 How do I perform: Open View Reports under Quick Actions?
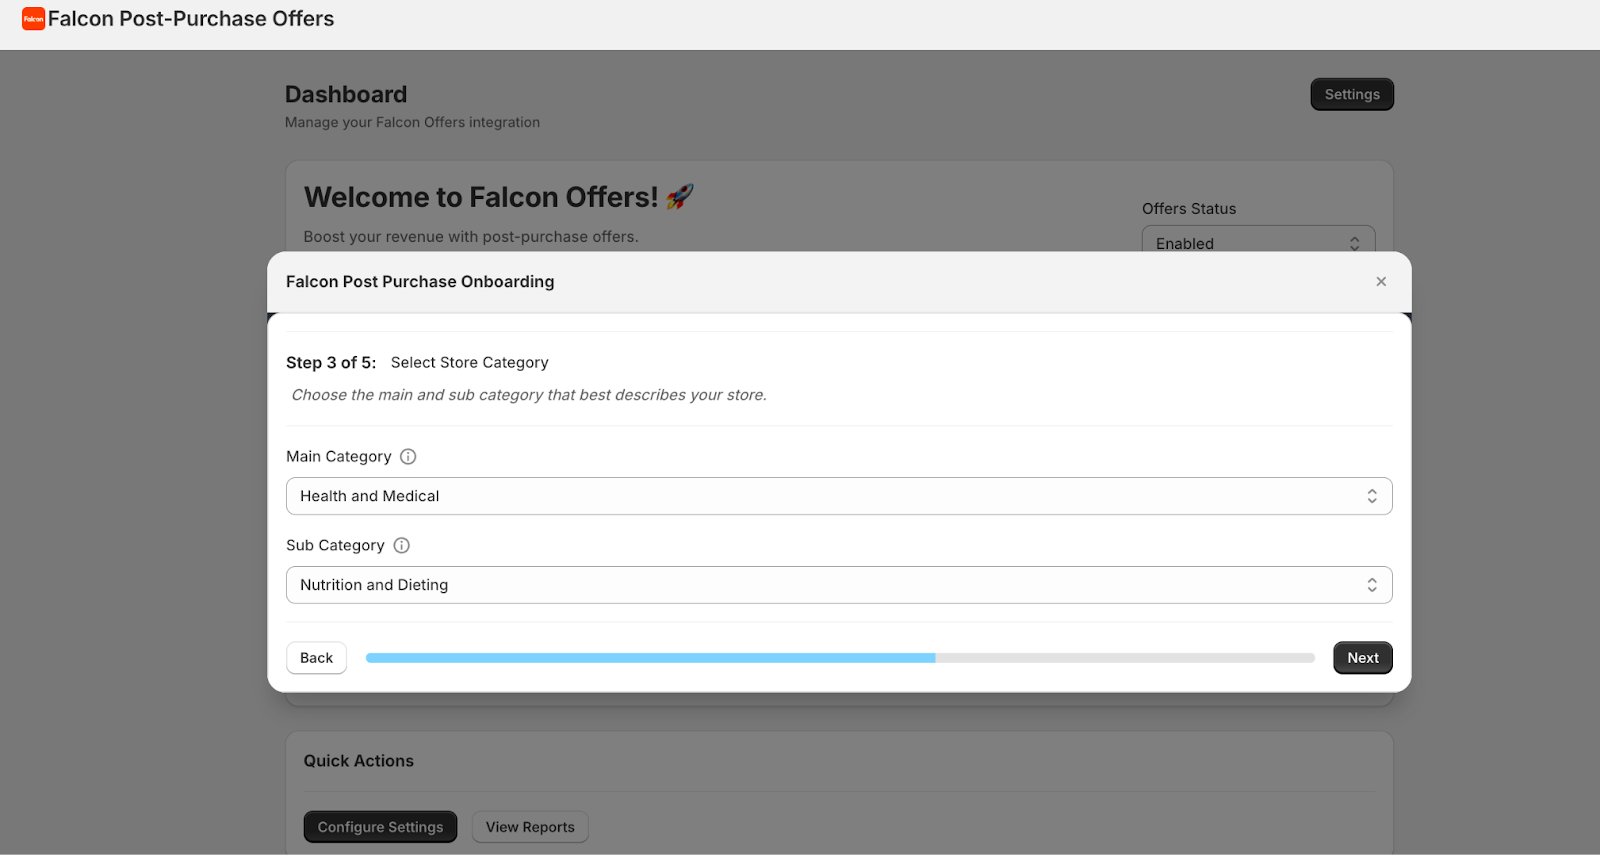click(x=530, y=827)
